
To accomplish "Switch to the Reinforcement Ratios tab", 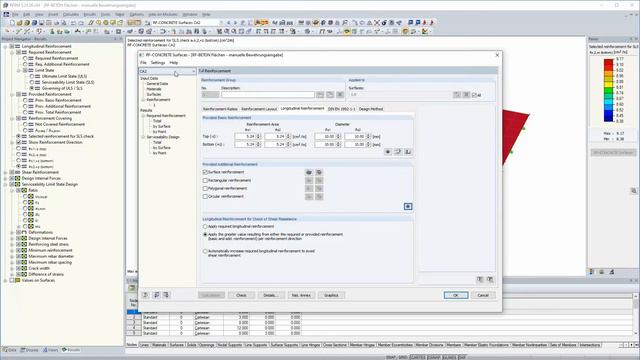I will click(220, 109).
